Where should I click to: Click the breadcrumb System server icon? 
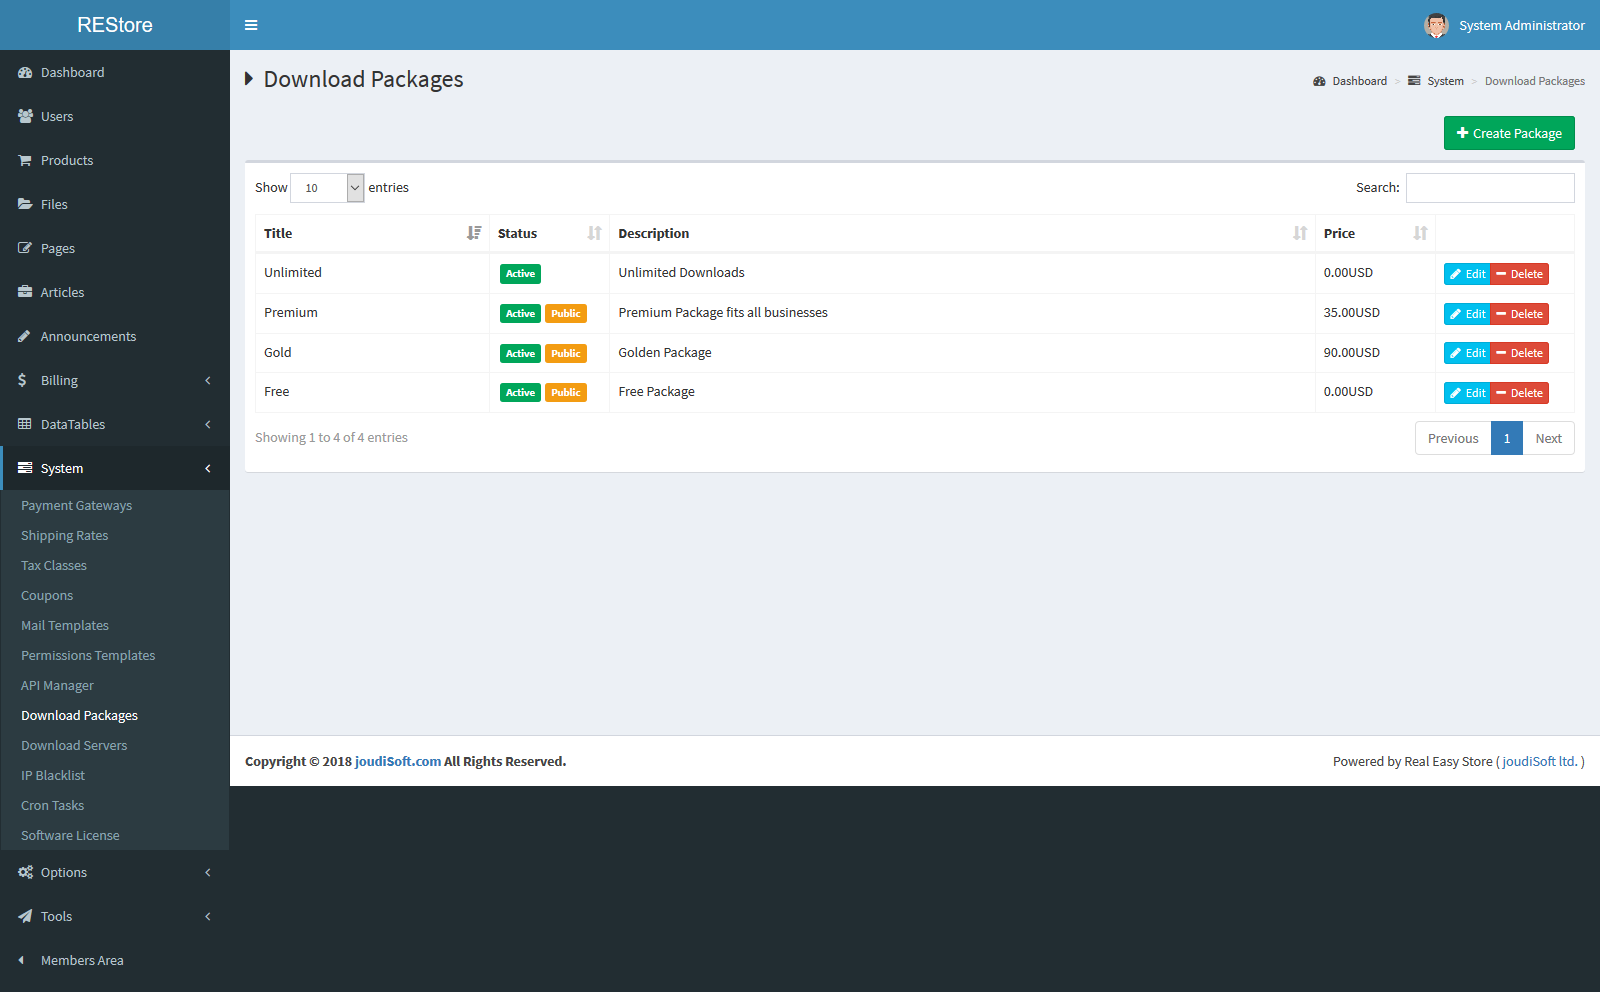[1414, 81]
